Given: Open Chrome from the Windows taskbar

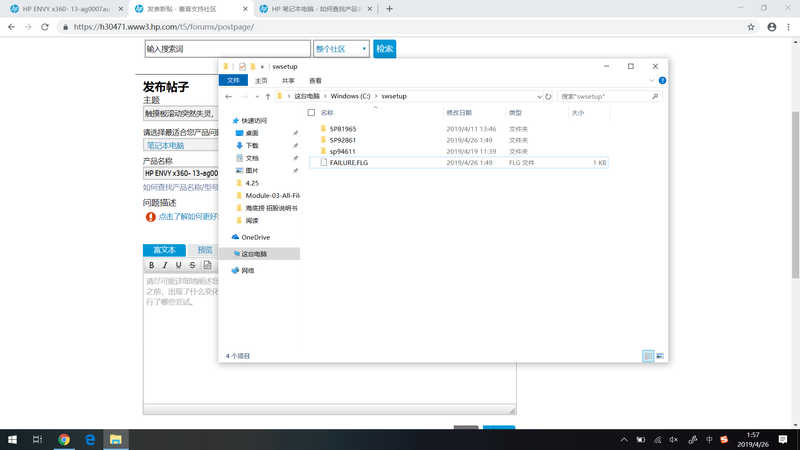Looking at the screenshot, I should pyautogui.click(x=64, y=439).
